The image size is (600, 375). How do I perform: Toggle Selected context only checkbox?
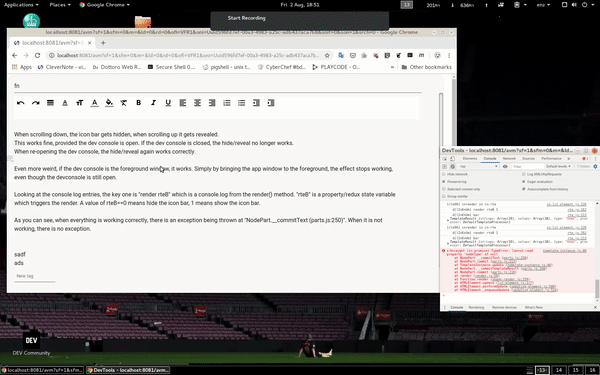pyautogui.click(x=444, y=189)
